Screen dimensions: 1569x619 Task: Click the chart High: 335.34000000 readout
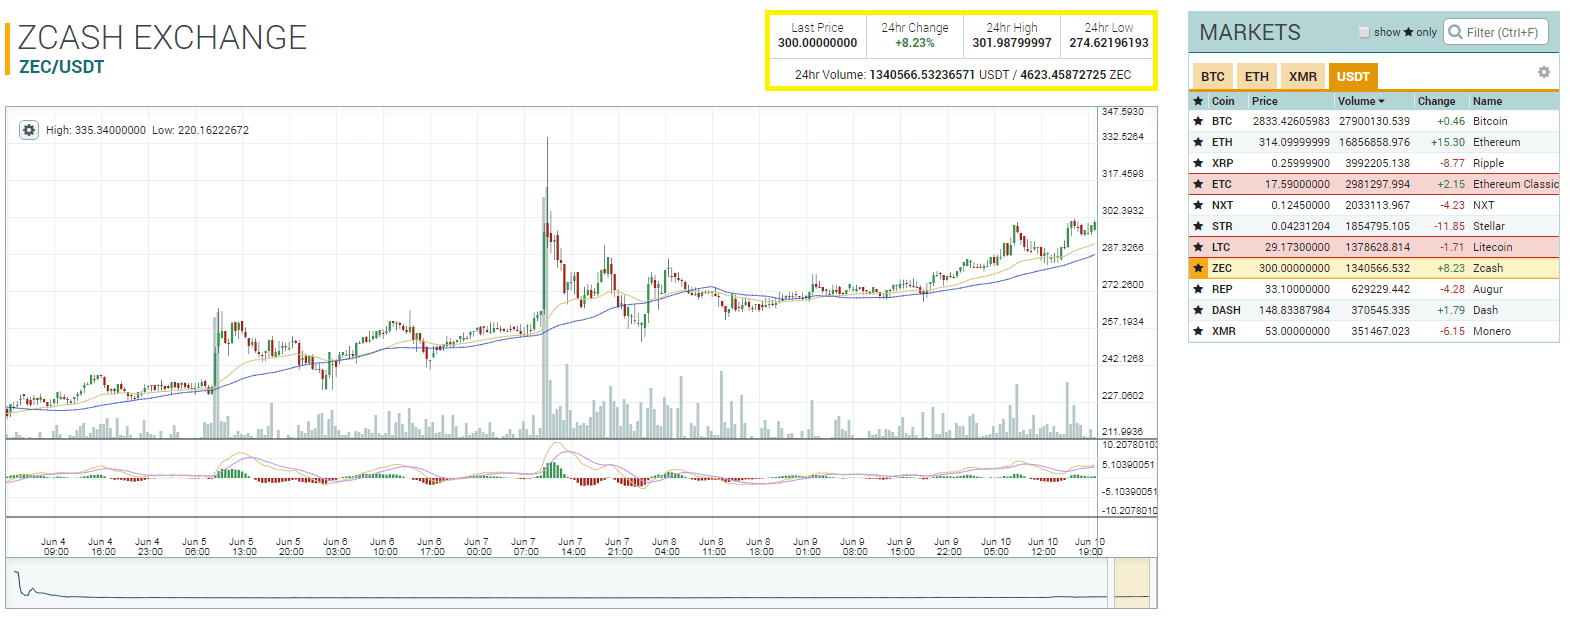coord(96,130)
